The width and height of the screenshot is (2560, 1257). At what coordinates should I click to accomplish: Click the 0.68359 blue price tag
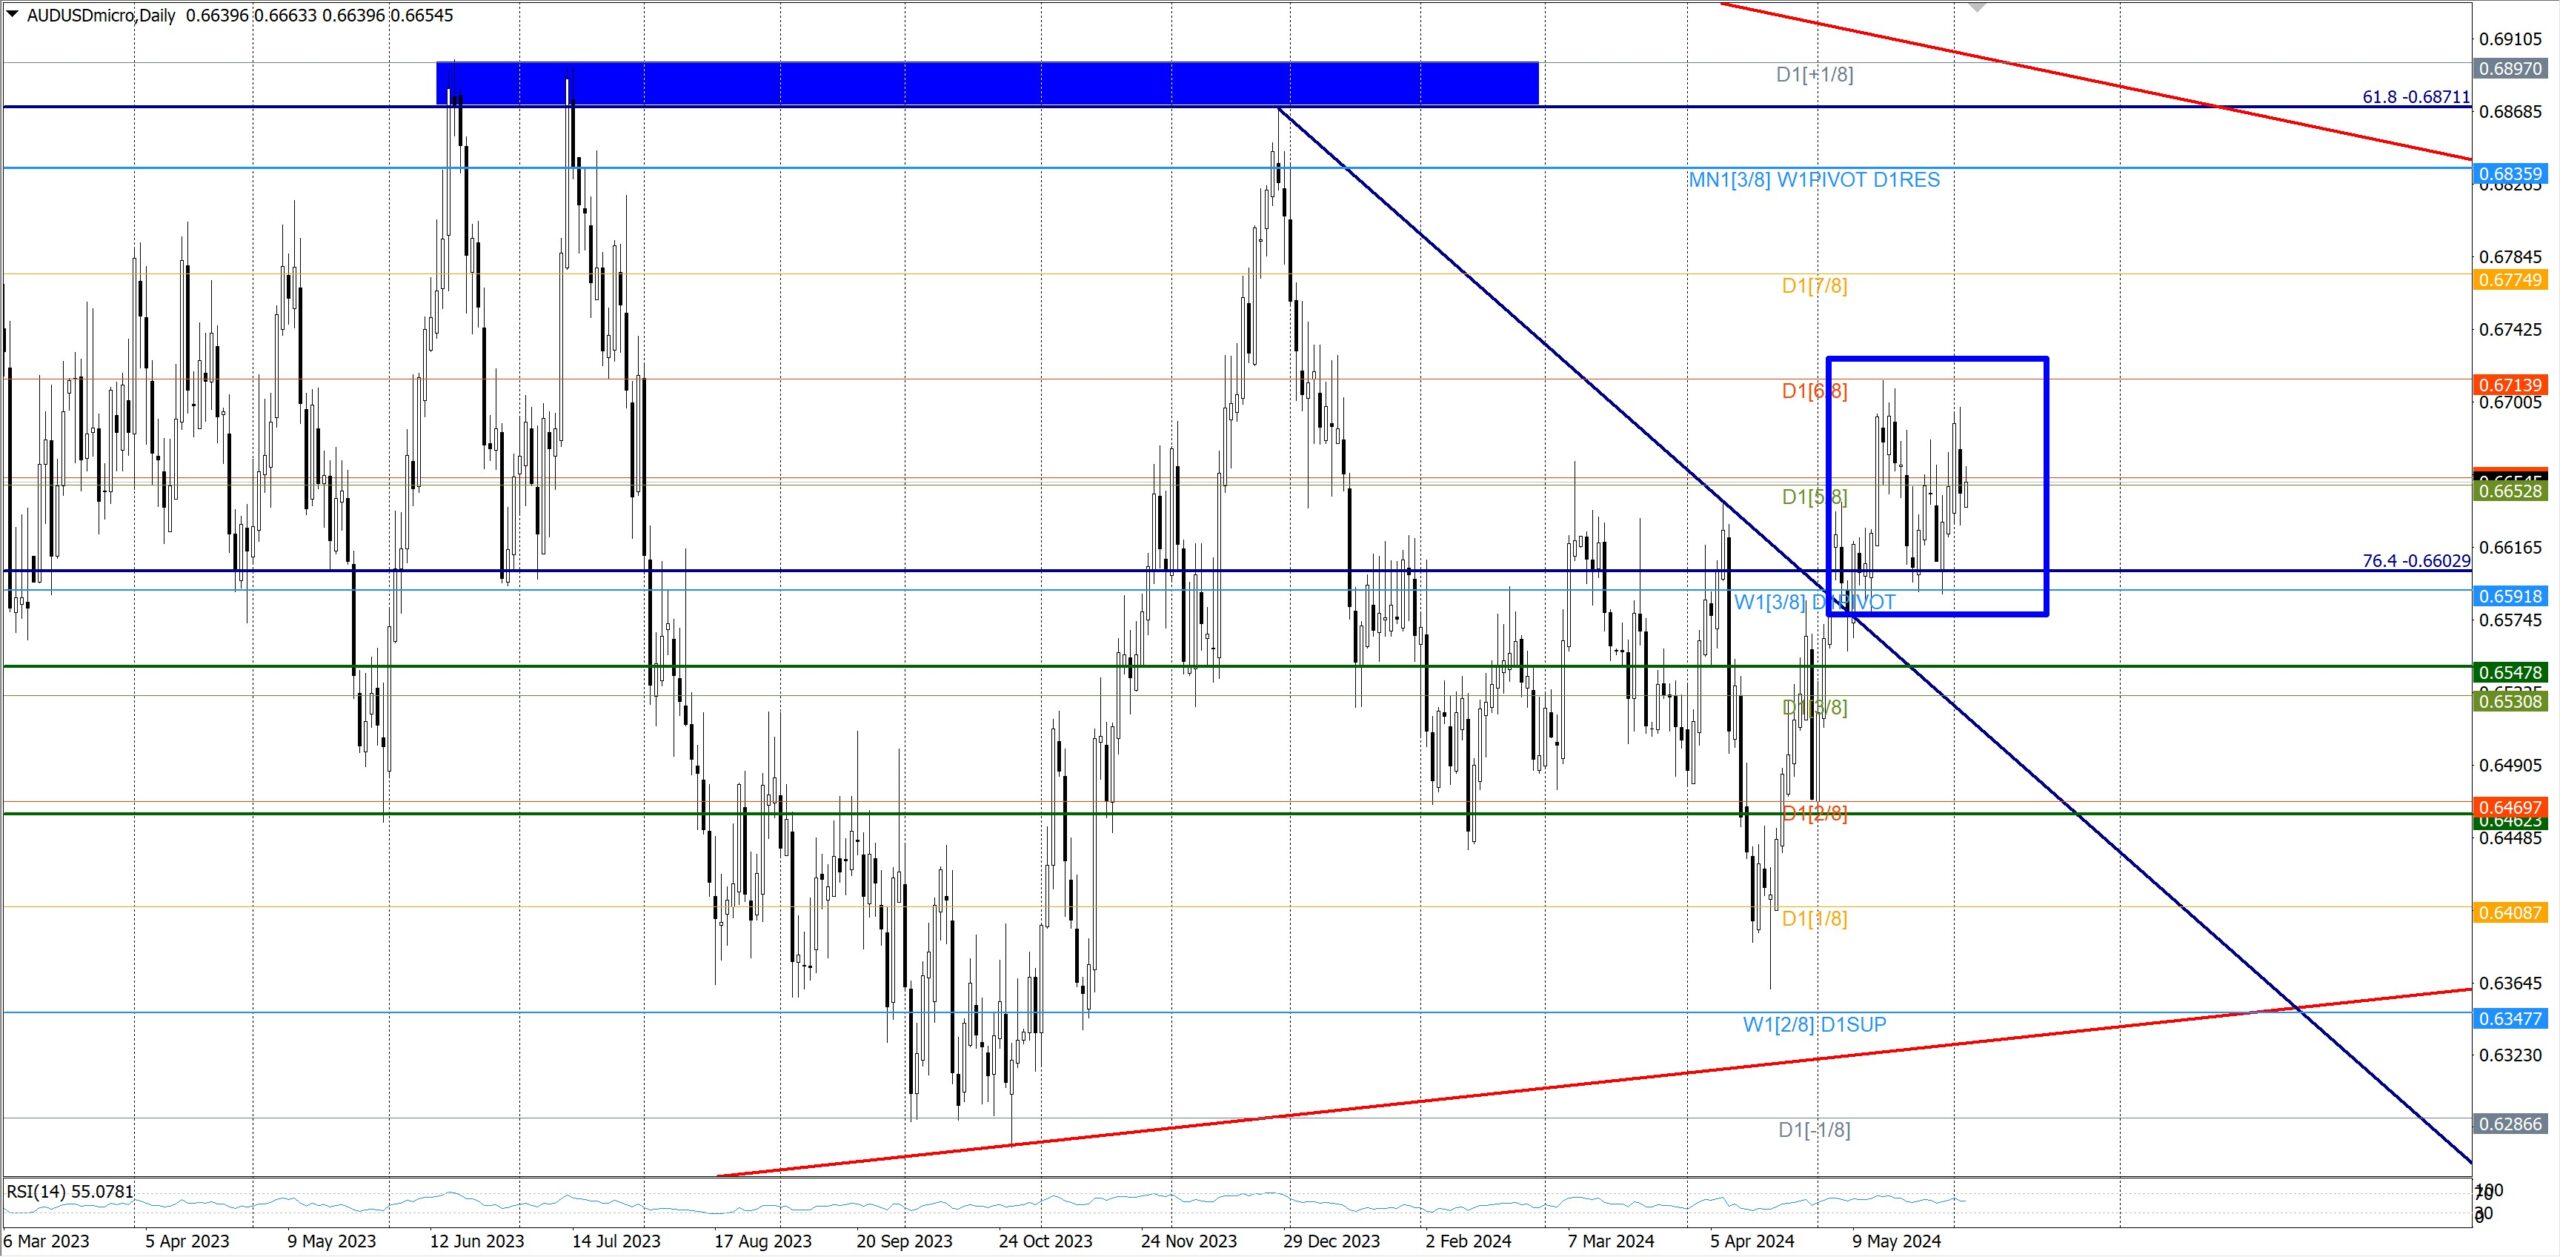coord(2509,174)
